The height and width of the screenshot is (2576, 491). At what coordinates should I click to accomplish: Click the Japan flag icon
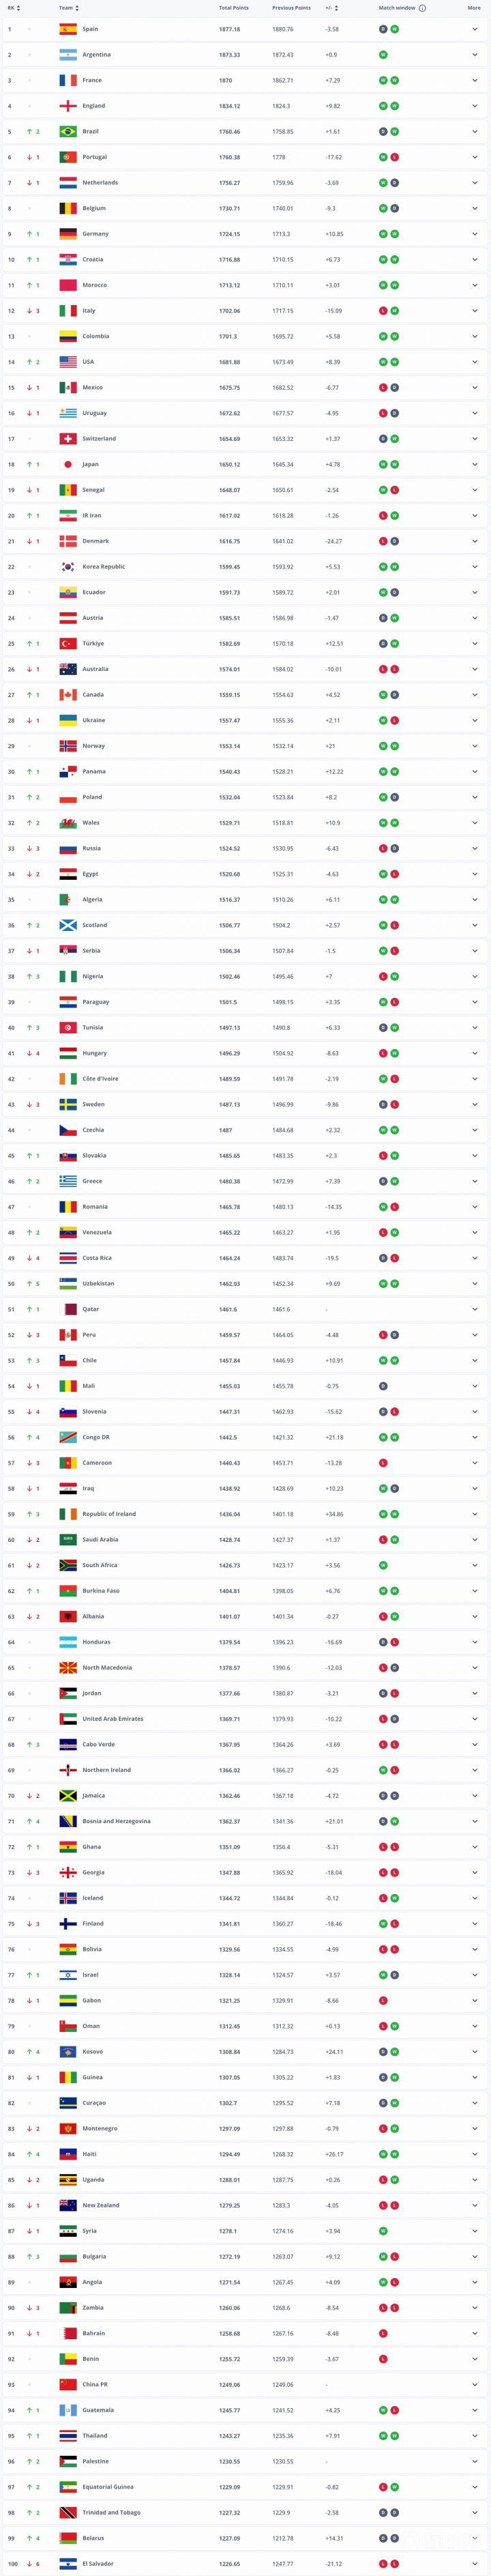68,464
